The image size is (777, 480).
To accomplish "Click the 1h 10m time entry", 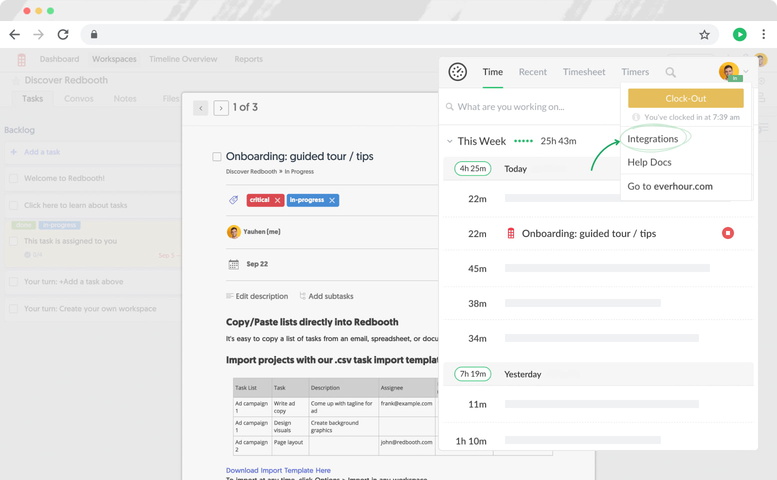I will tap(471, 441).
